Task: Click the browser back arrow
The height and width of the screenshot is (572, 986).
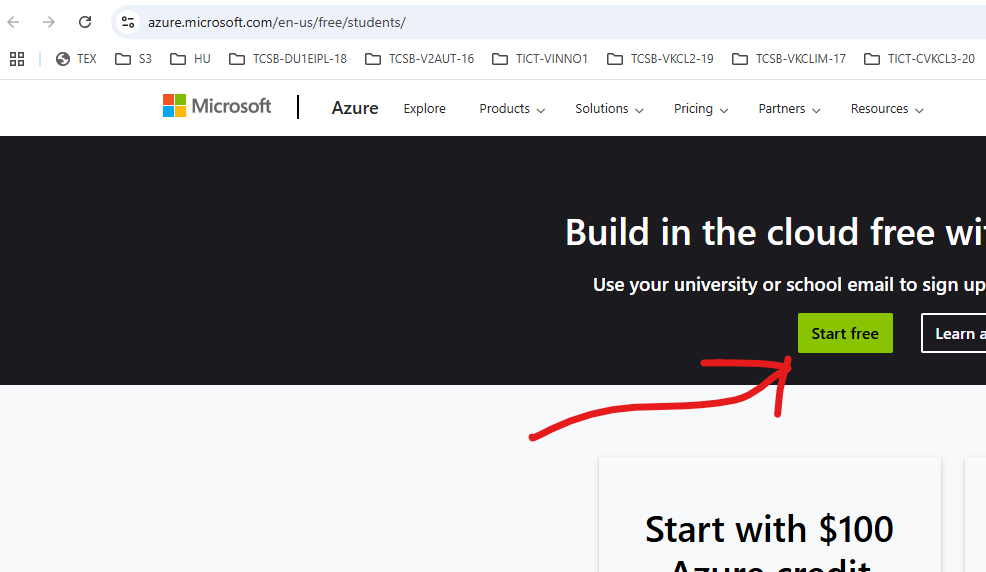Action: pos(14,22)
